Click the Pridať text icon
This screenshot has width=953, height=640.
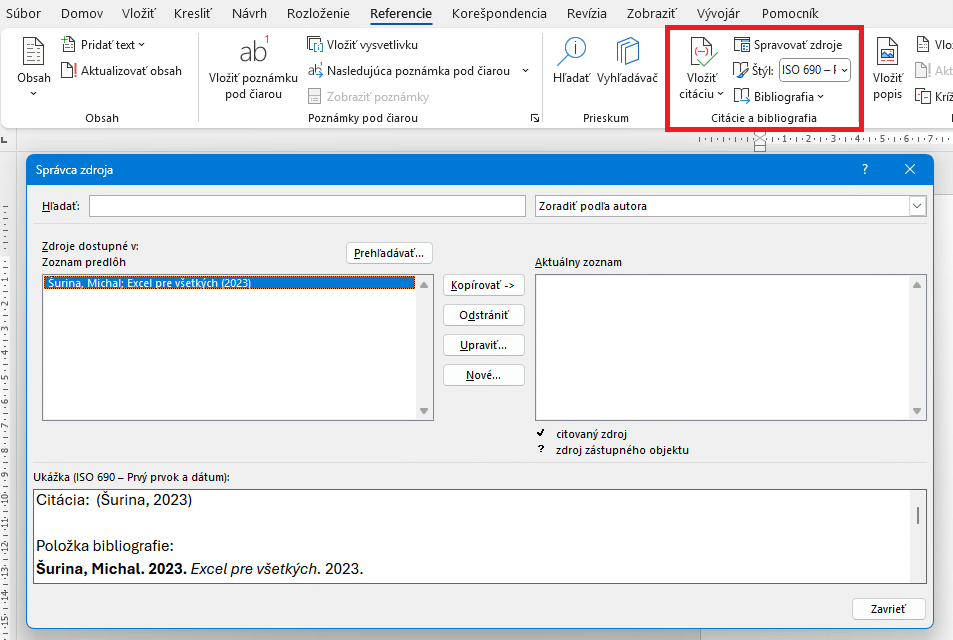69,44
